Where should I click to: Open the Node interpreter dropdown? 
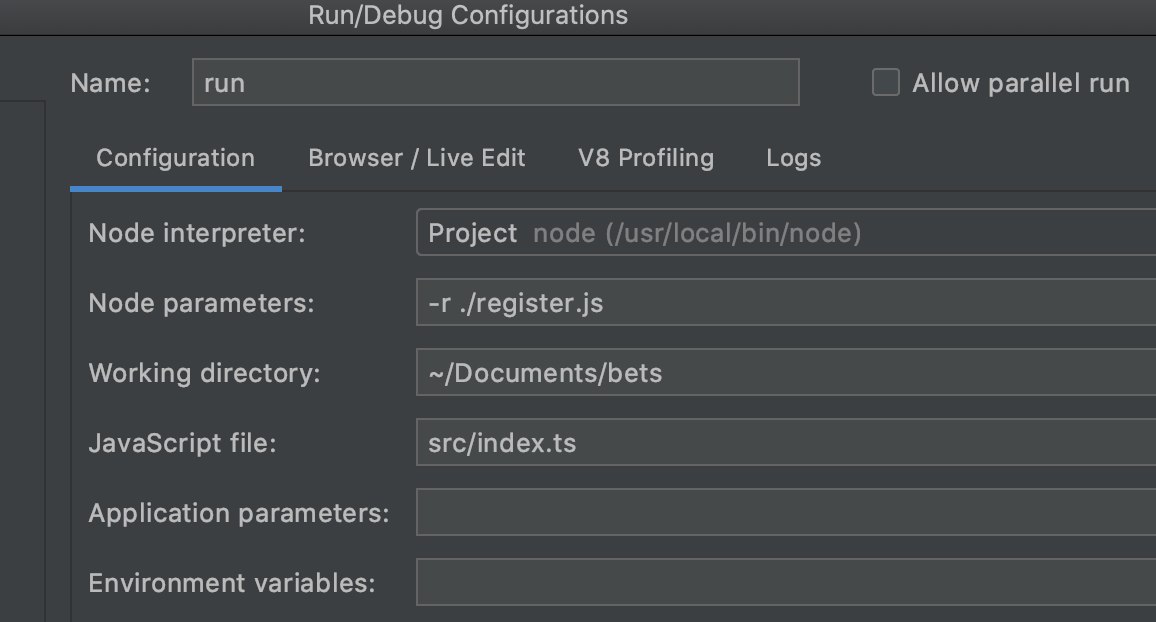[785, 234]
